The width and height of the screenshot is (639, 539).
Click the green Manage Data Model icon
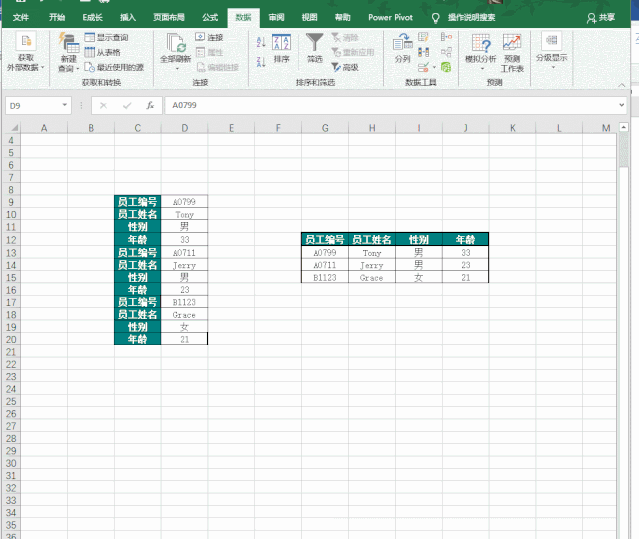pos(446,67)
